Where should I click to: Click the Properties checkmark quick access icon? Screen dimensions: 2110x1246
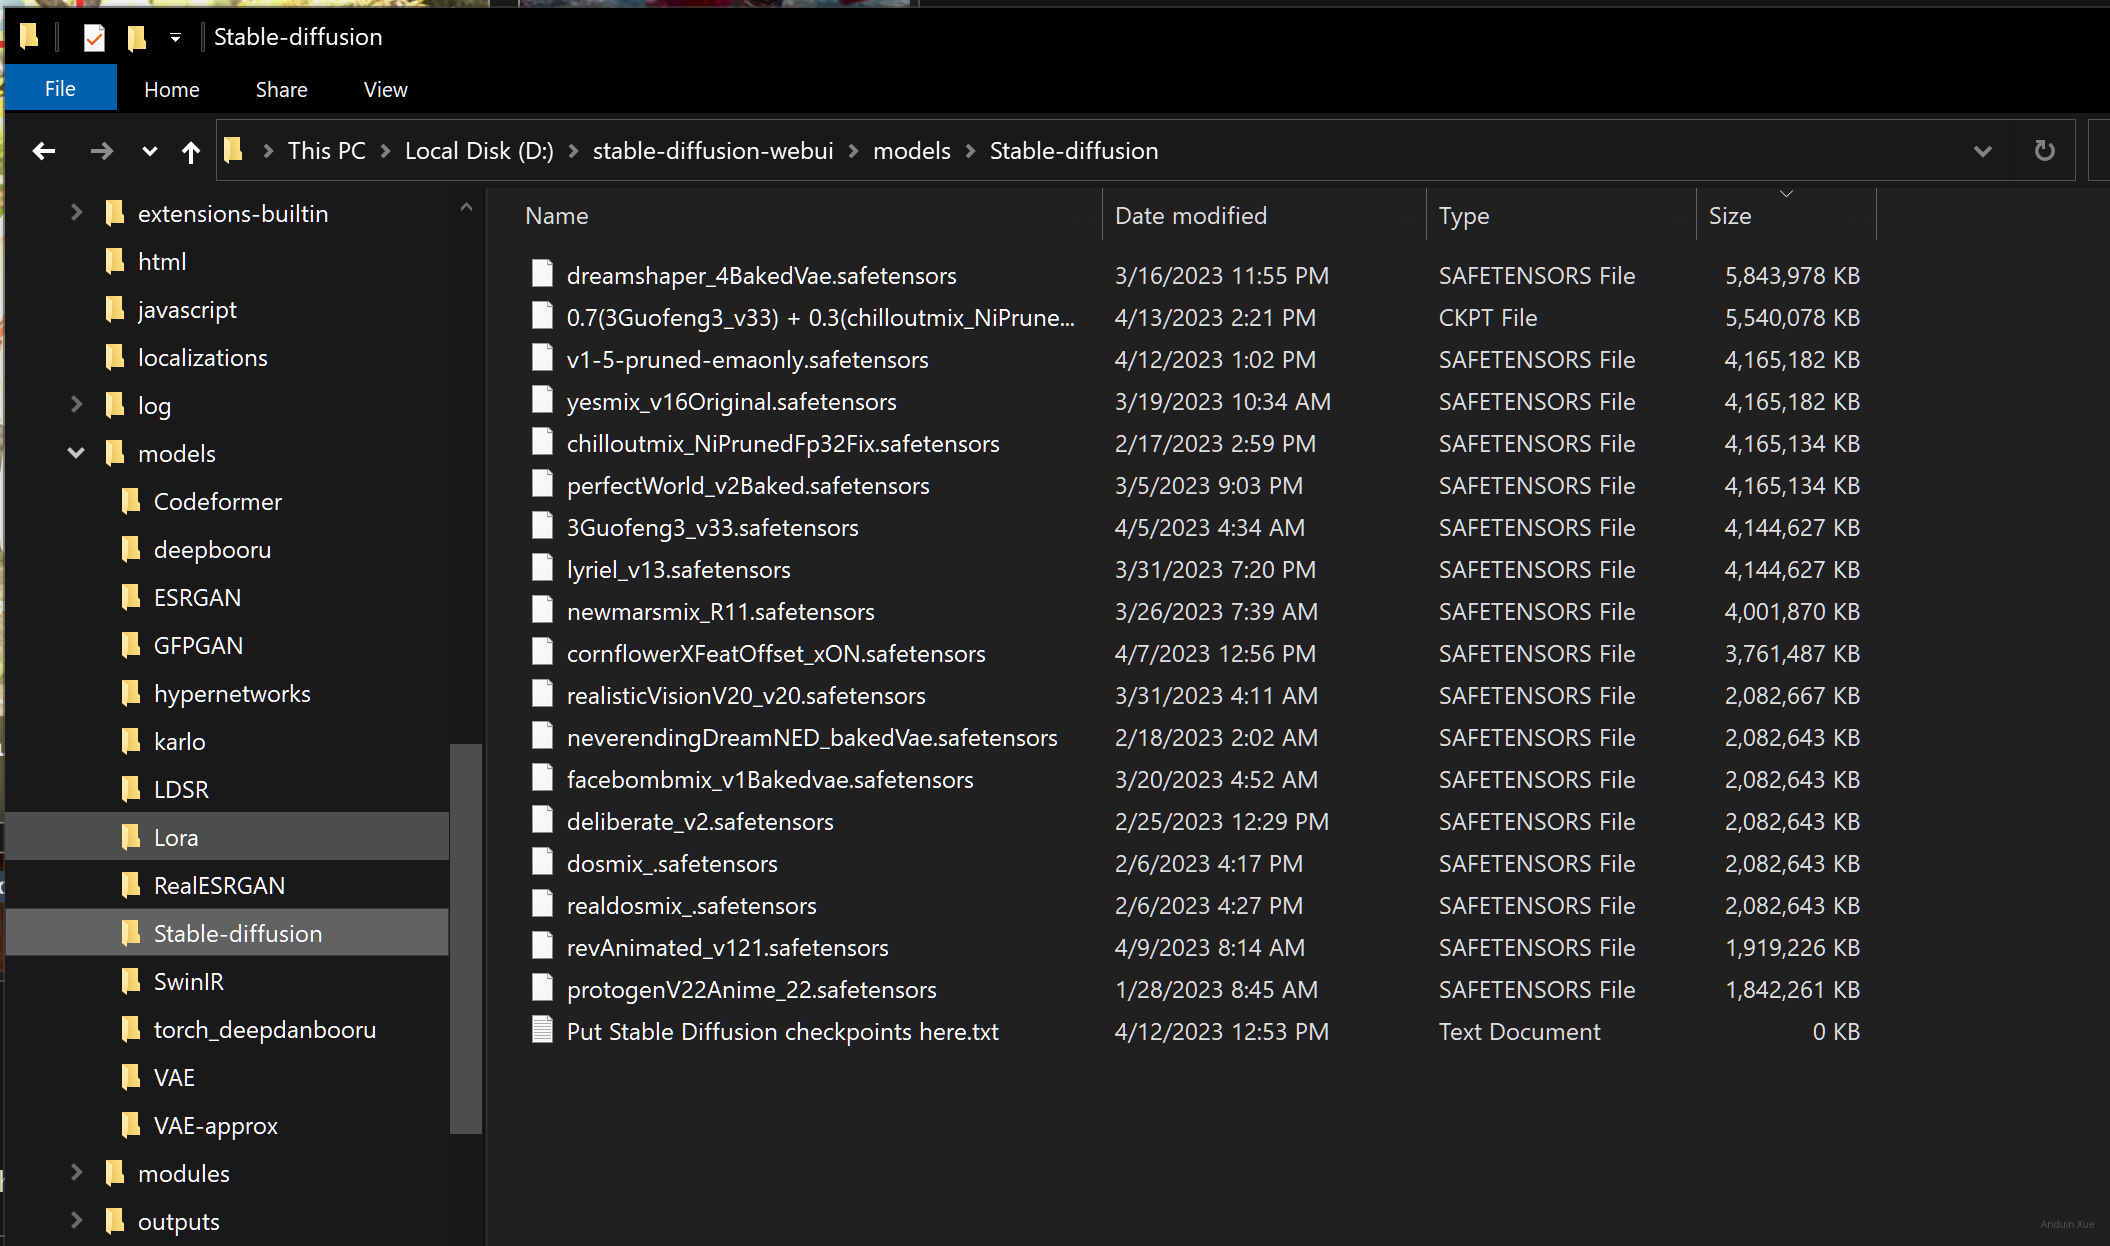point(94,38)
